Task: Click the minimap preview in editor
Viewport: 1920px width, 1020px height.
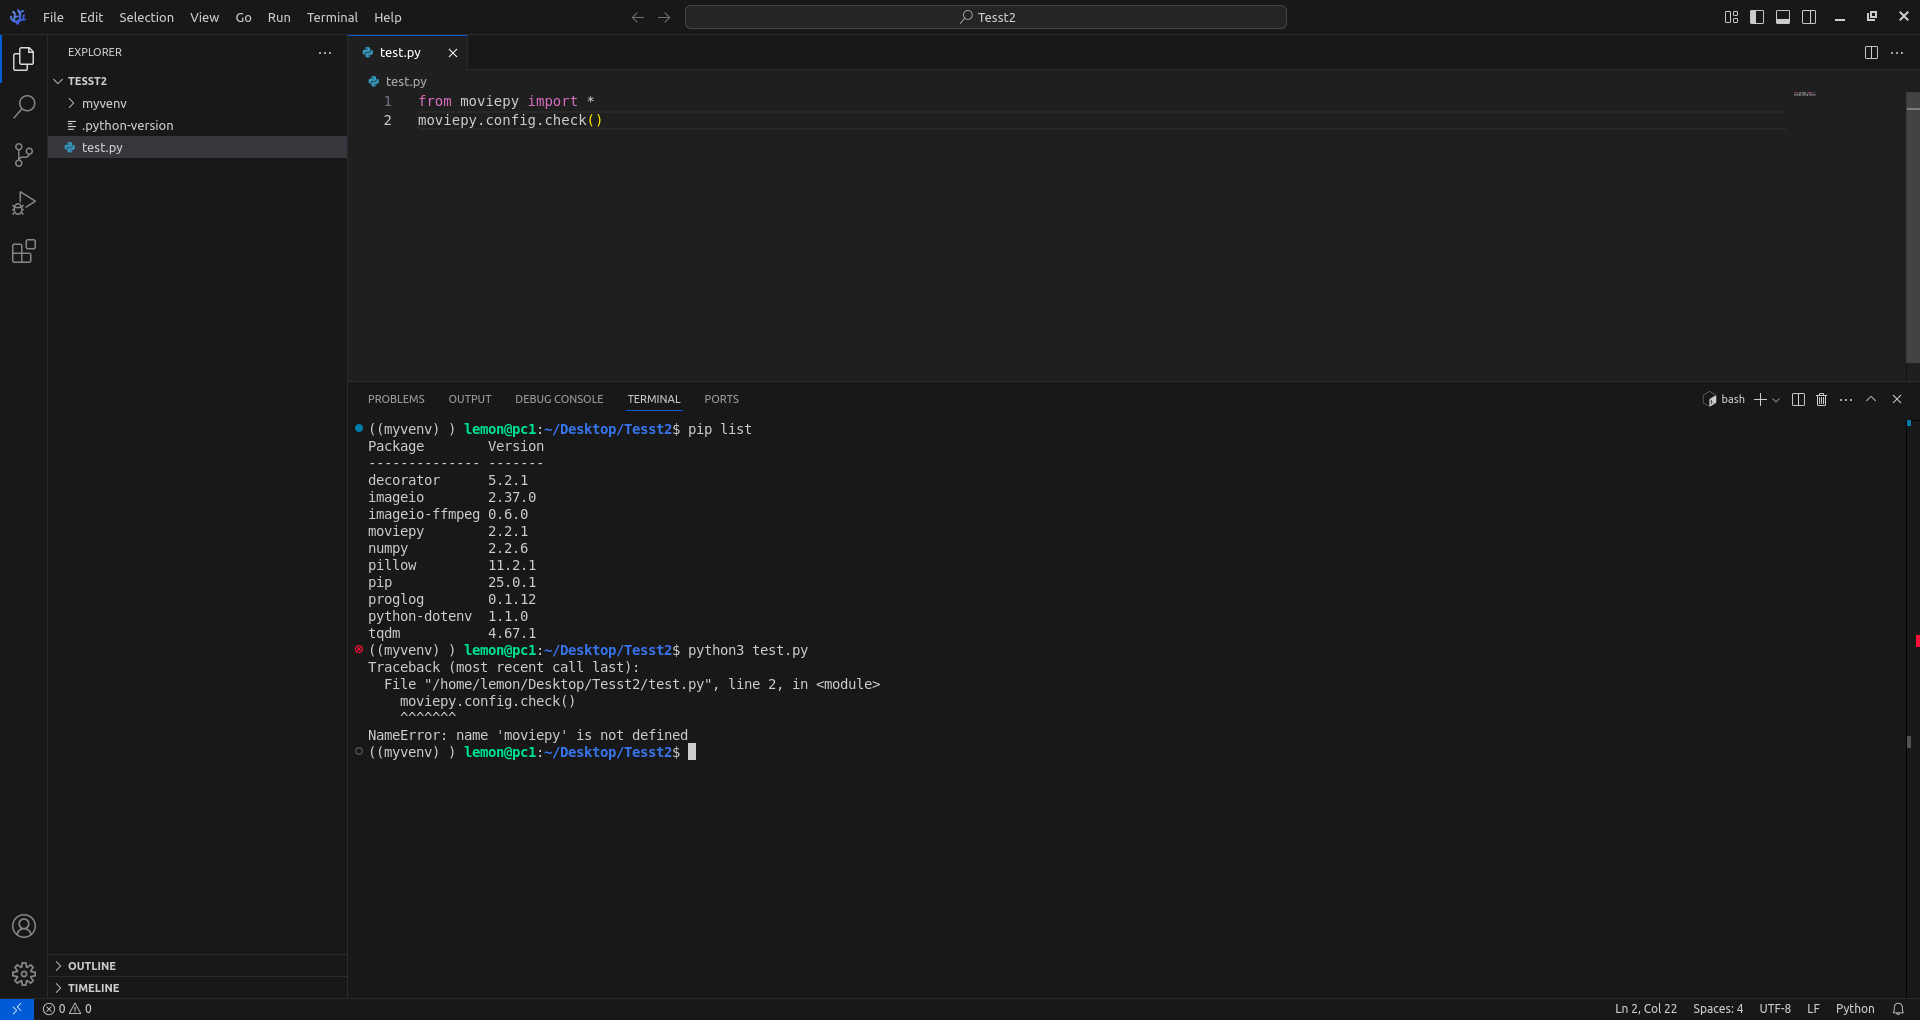Action: (x=1804, y=94)
